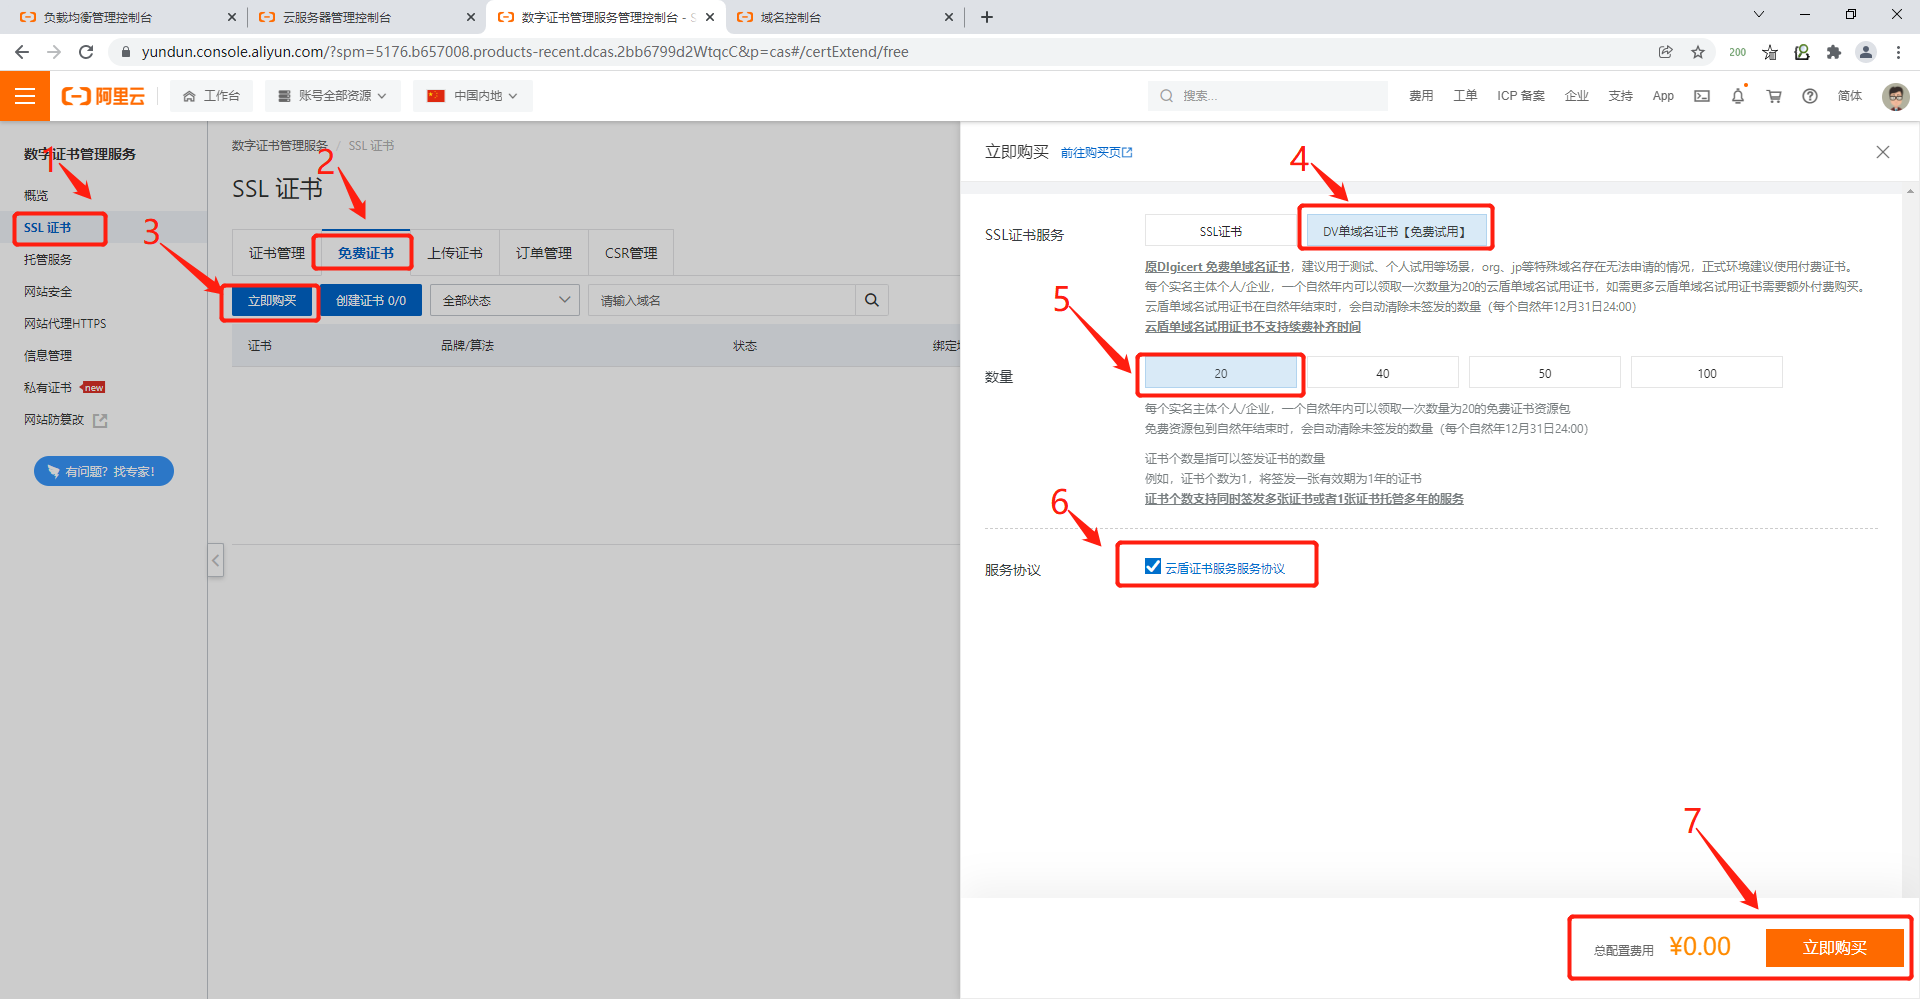Open the browser extensions puzzle icon
This screenshot has width=1920, height=999.
point(1834,52)
